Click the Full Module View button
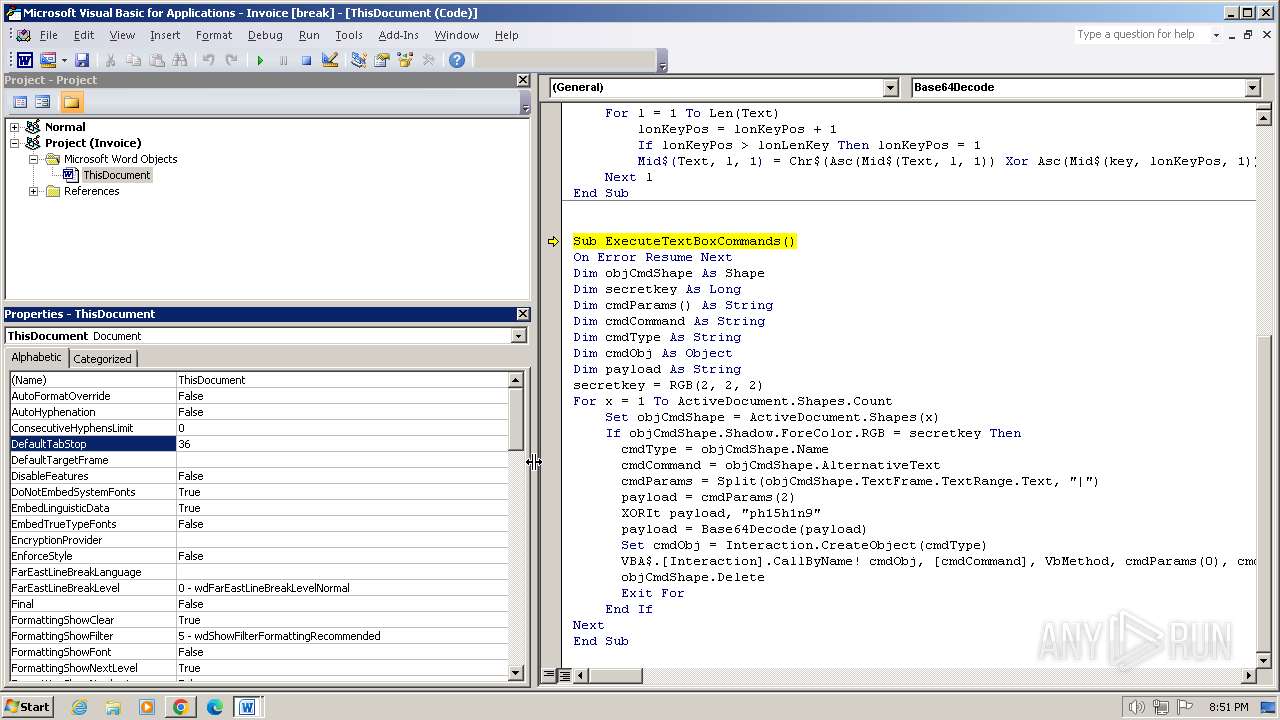This screenshot has width=1280, height=720. tap(564, 676)
